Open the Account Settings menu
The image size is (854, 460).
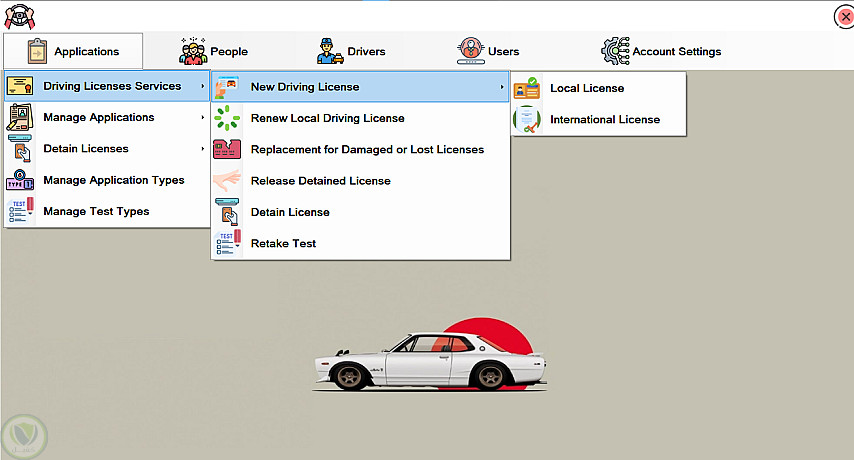(661, 51)
